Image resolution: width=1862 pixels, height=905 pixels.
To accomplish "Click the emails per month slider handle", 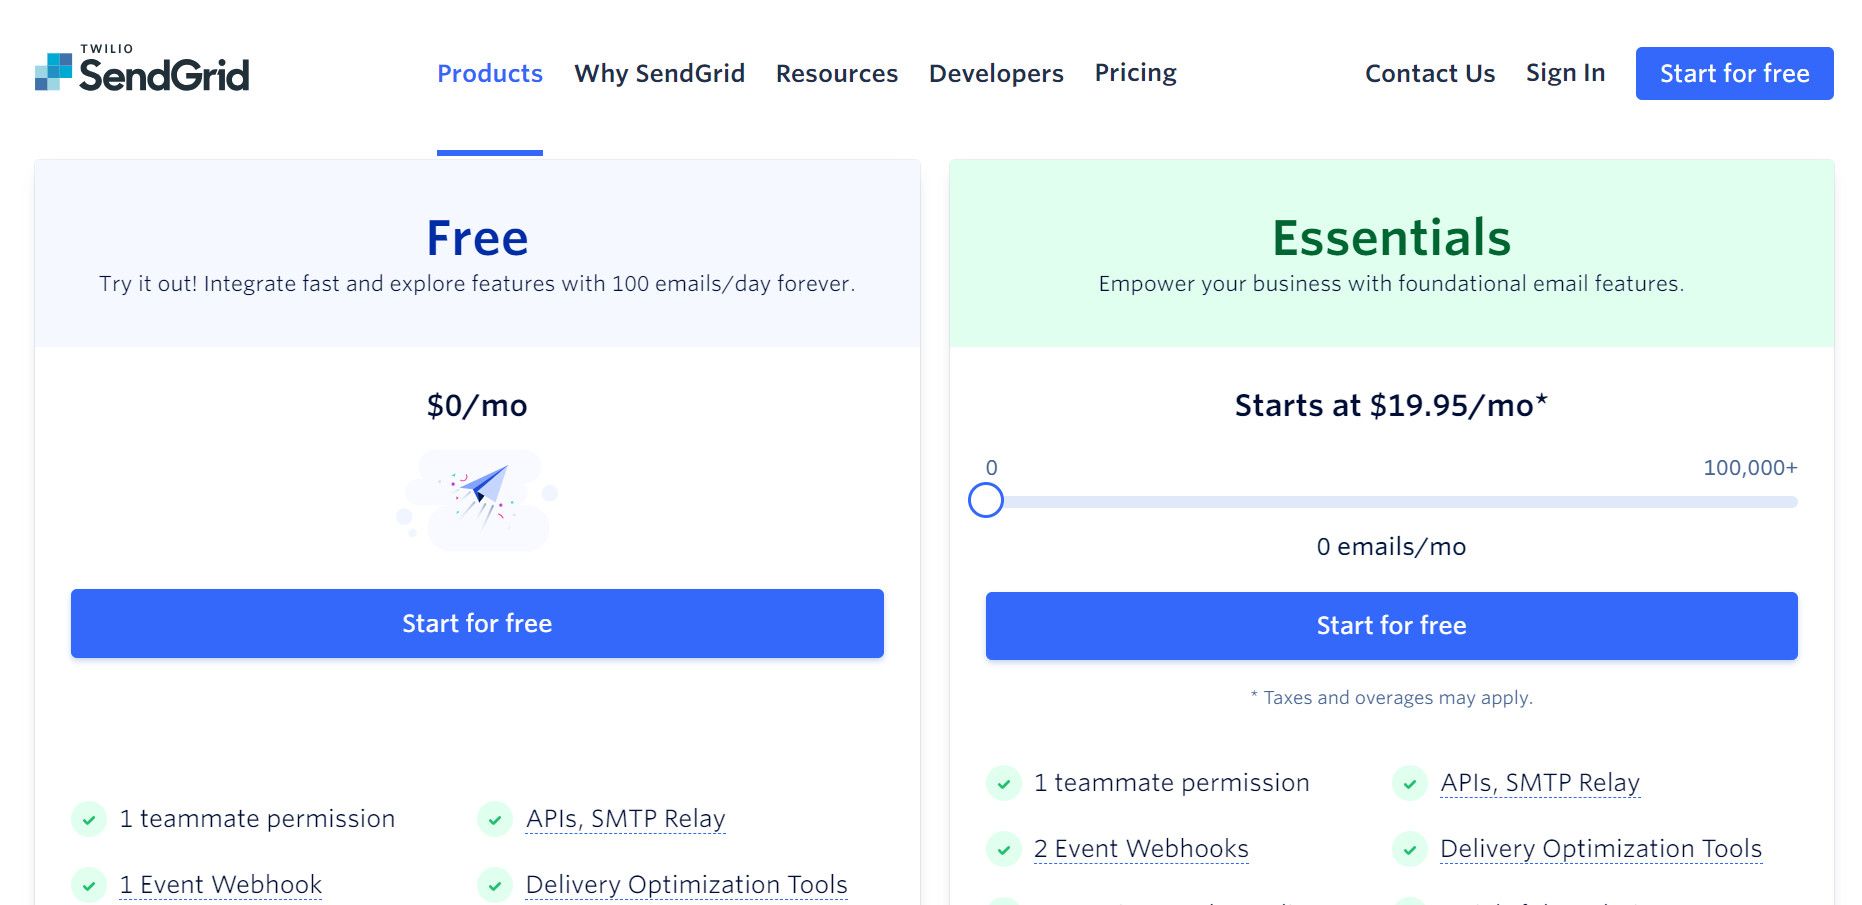I will 986,500.
